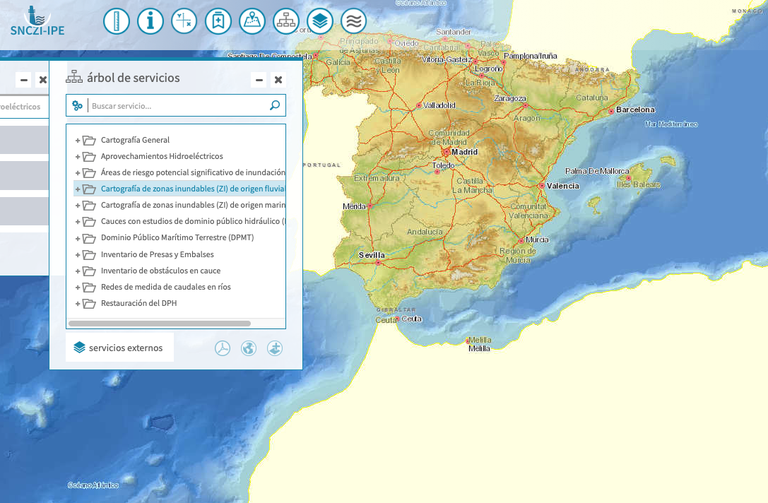This screenshot has width=768, height=503.
Task: Open the stacked layers toolbar icon
Action: [x=319, y=20]
